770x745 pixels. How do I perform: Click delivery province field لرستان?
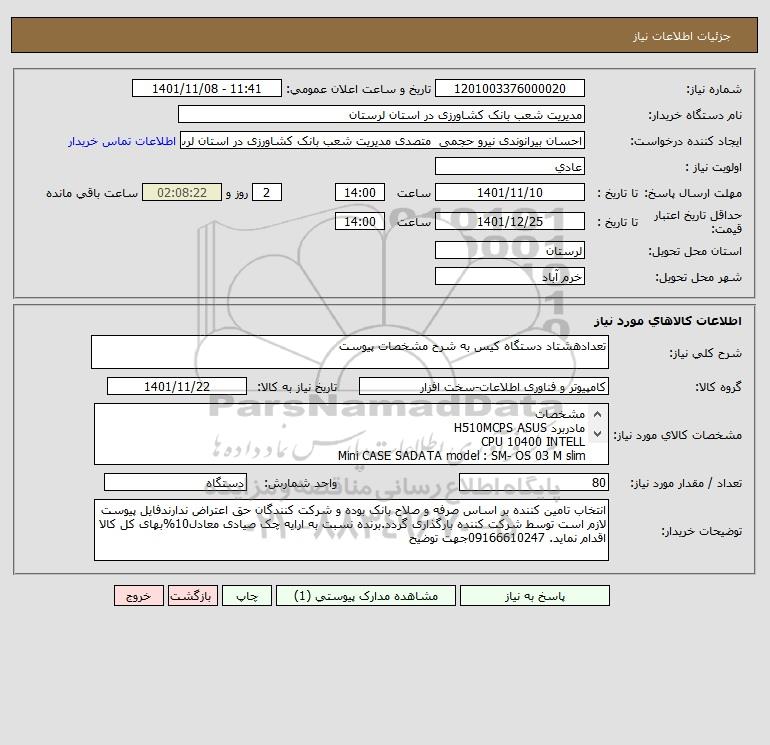[510, 250]
